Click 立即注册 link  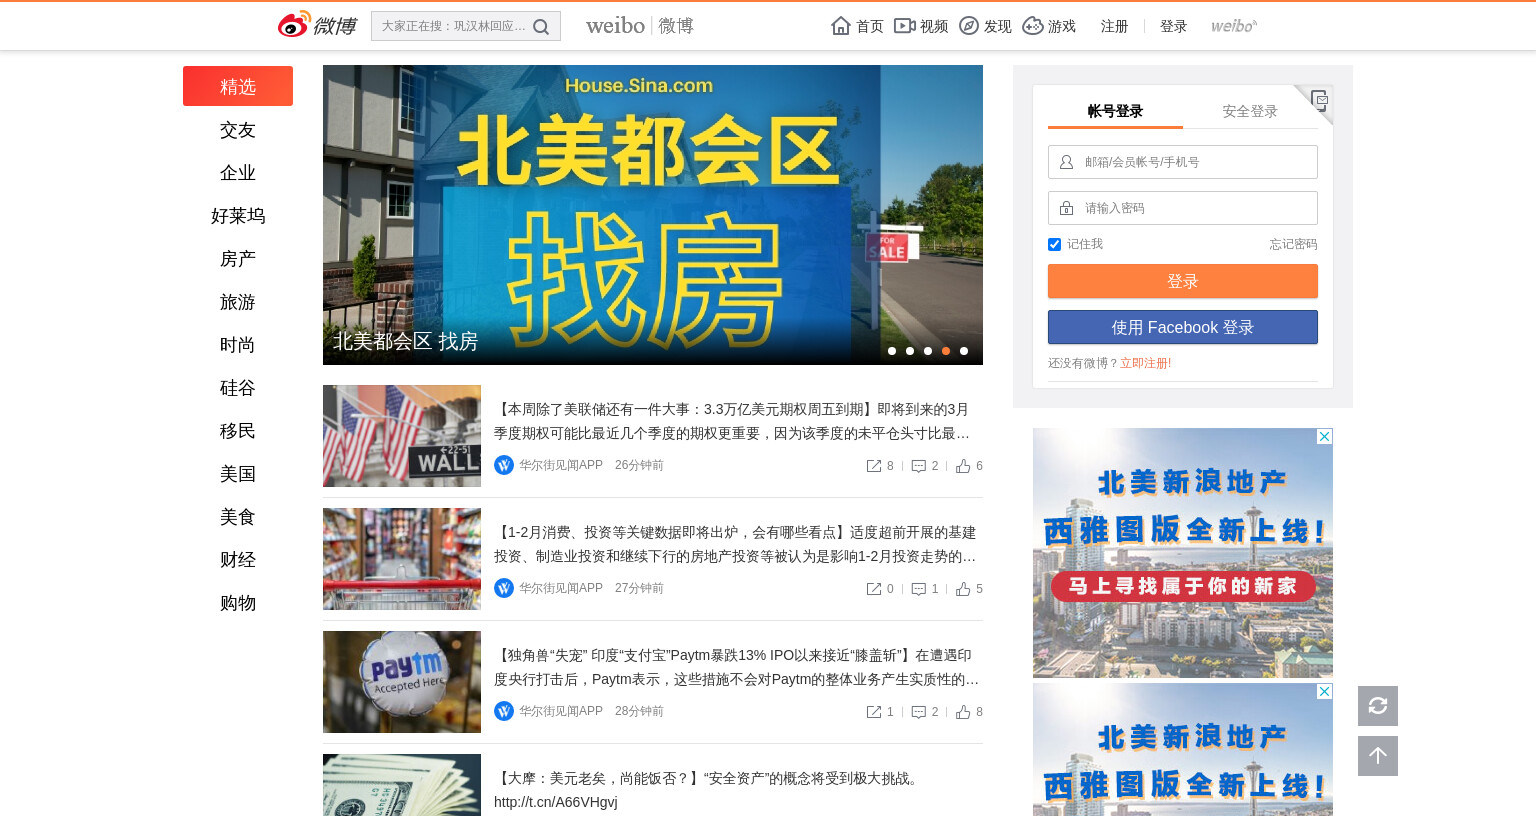pos(1144,363)
